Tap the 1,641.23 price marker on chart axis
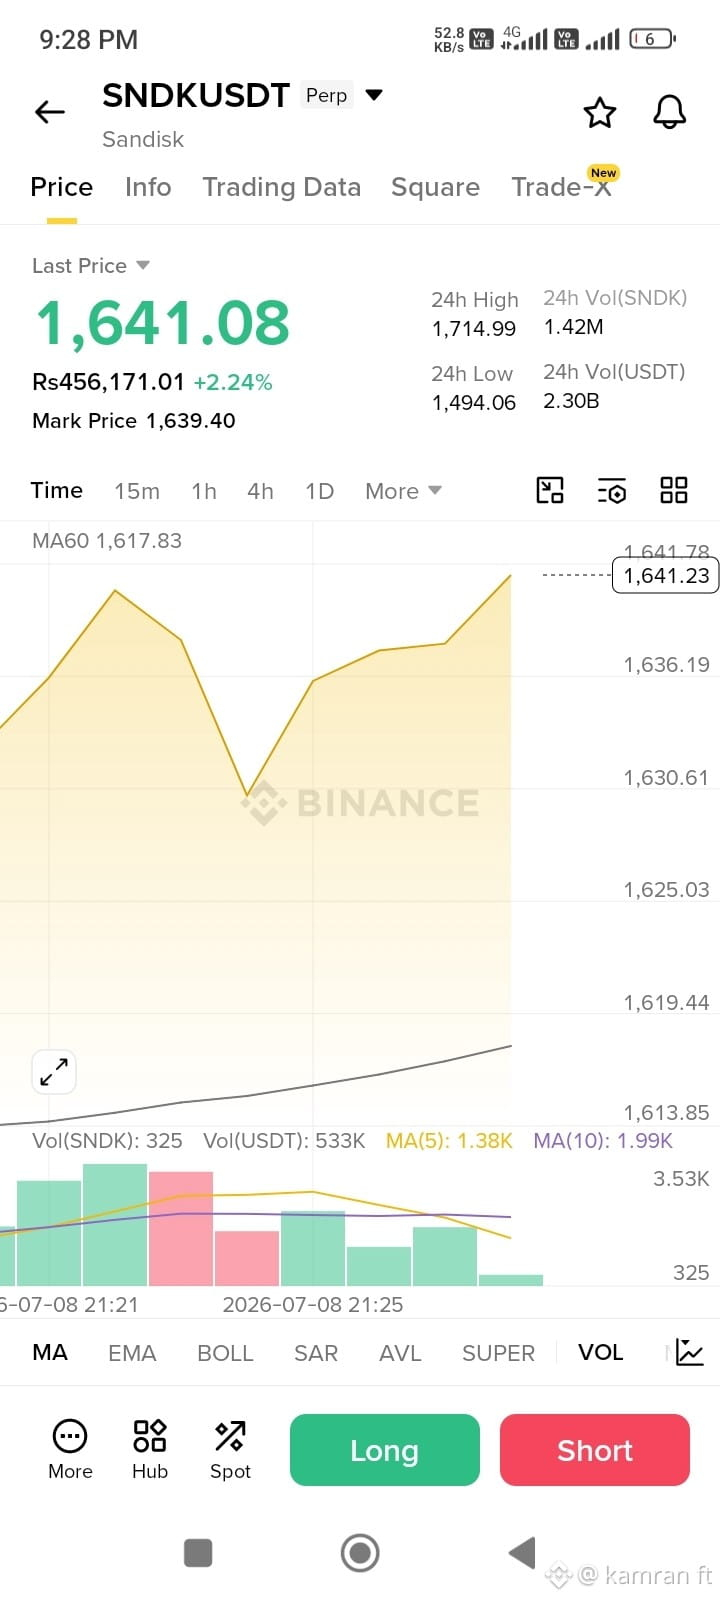Screen dimensions: 720x1600 click(666, 576)
